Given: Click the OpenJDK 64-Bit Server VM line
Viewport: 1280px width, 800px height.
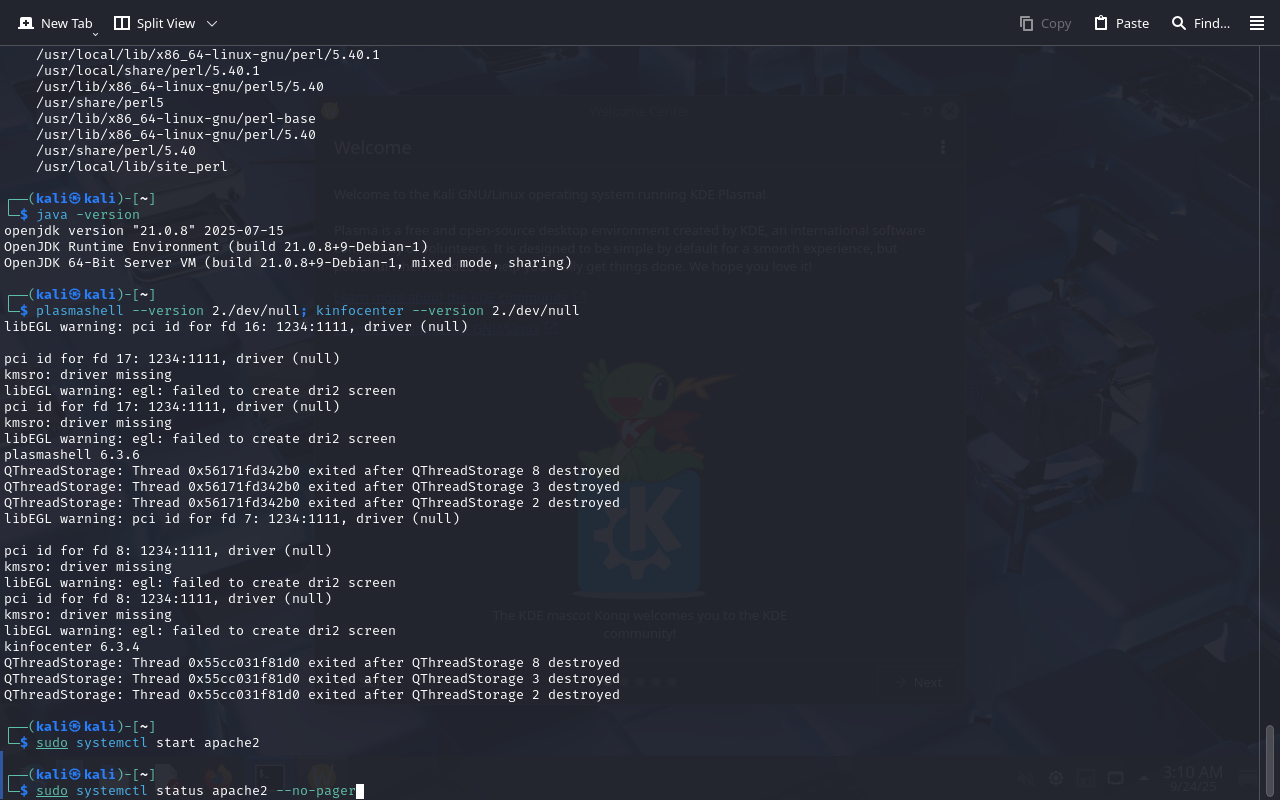Looking at the screenshot, I should click(x=288, y=263).
